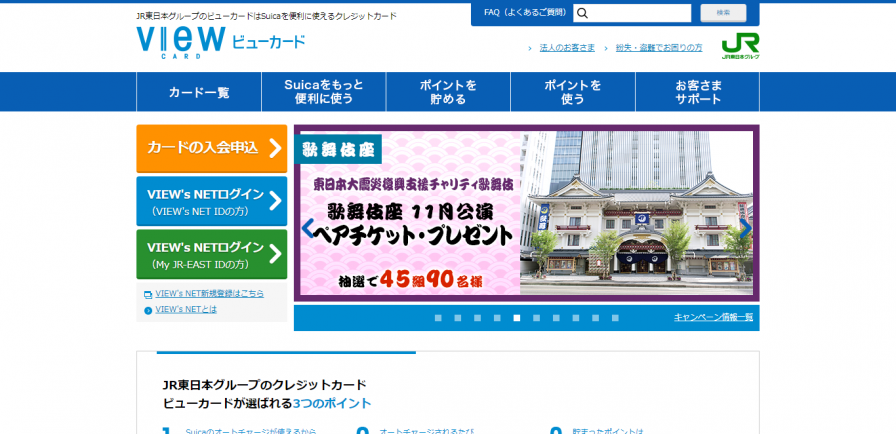Select fourth carousel indicator dot

point(497,318)
